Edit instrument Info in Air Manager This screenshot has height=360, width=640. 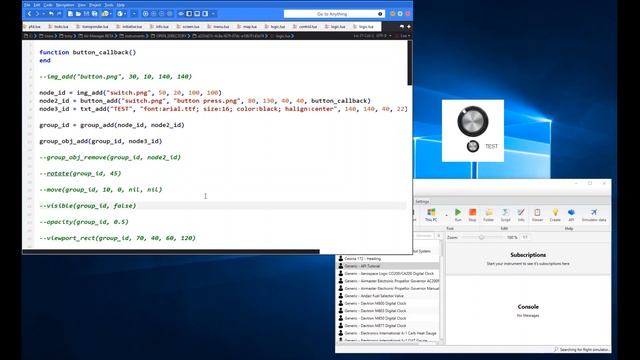pyautogui.click(x=521, y=214)
